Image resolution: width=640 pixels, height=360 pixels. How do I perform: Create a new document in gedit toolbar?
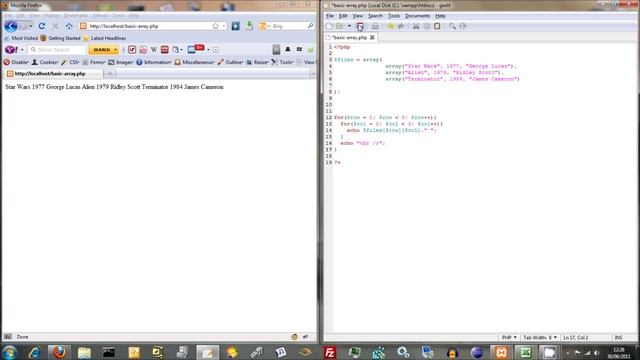tap(329, 26)
